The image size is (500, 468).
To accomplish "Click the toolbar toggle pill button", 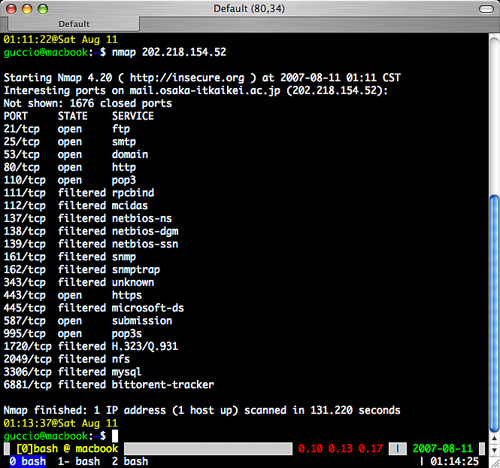I will coord(486,9).
